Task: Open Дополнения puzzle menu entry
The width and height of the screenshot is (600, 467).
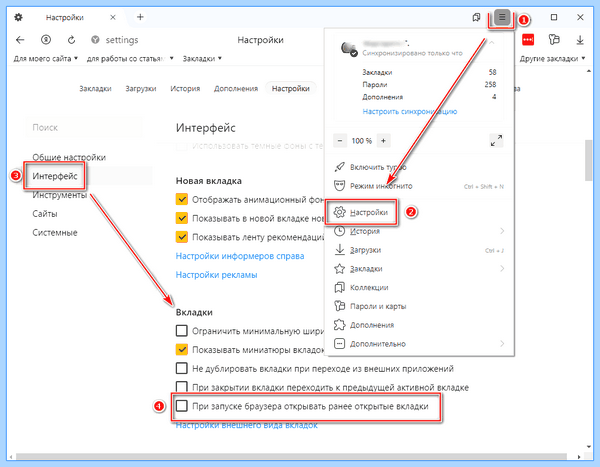Action: [419, 325]
